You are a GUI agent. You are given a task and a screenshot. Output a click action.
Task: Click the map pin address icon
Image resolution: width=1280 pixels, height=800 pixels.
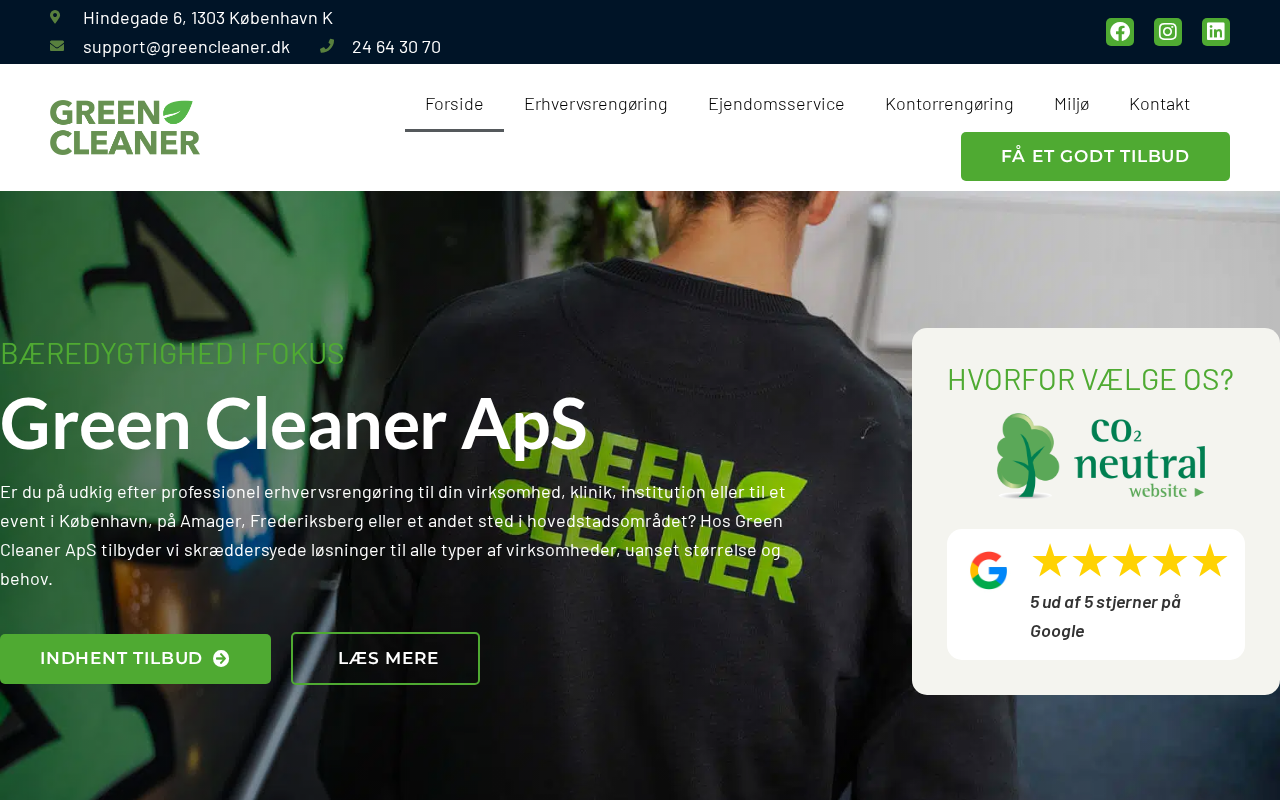pyautogui.click(x=55, y=17)
